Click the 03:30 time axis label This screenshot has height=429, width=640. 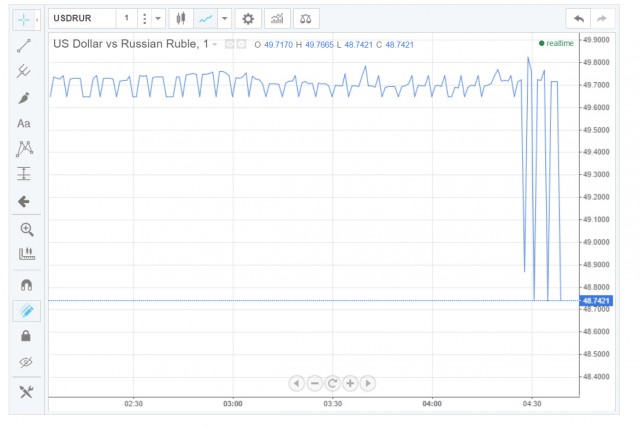[x=333, y=404]
